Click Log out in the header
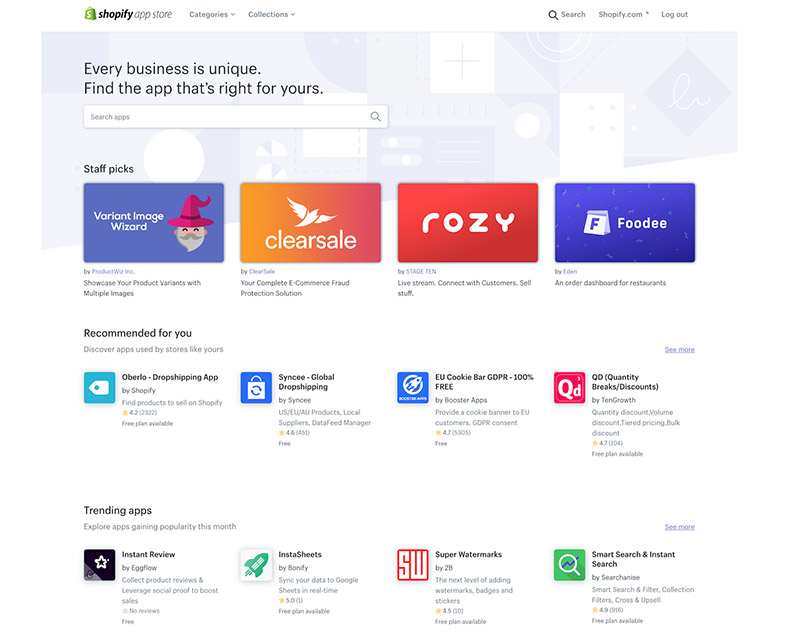800x641 pixels. tap(674, 14)
